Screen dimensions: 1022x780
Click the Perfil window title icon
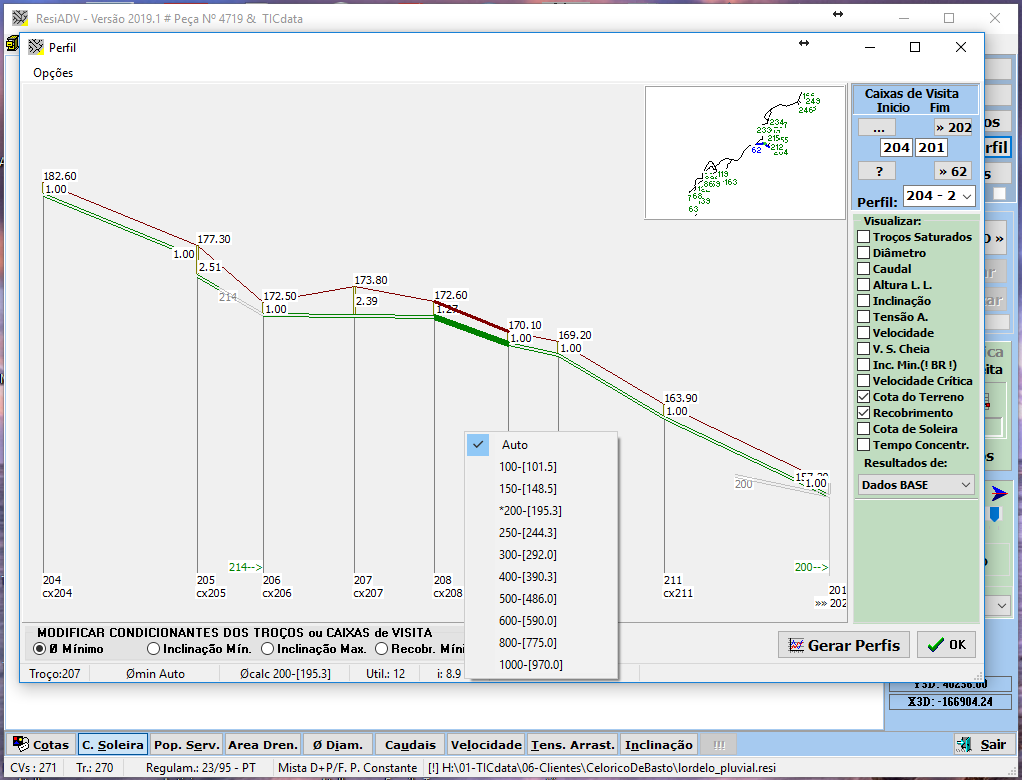tap(36, 47)
